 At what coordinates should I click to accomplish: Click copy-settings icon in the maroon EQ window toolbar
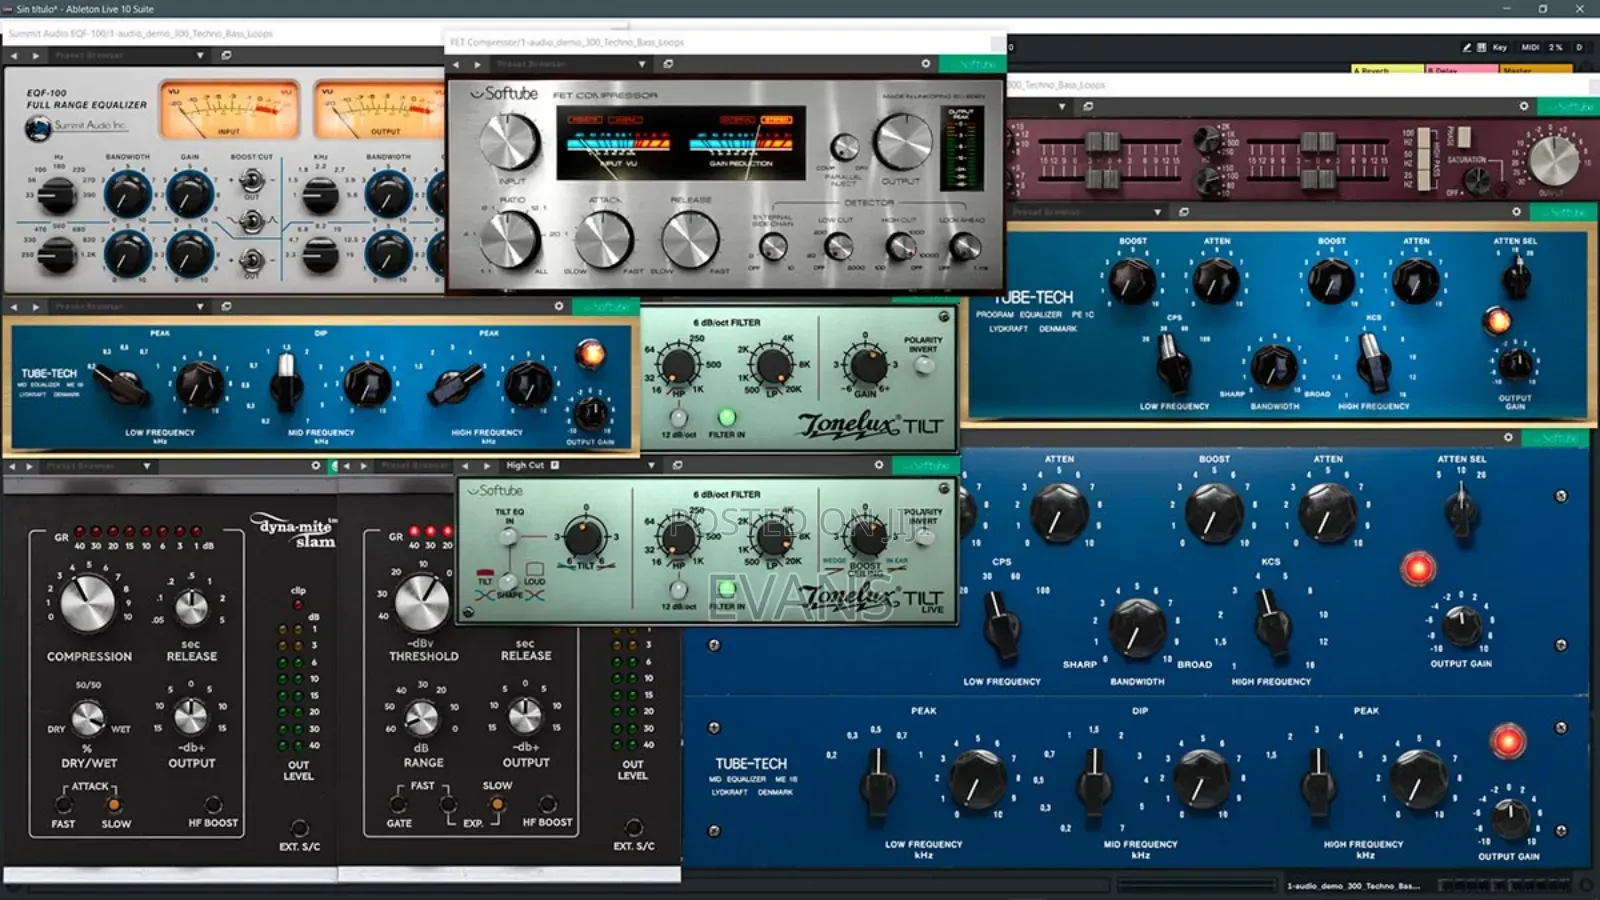[x=1088, y=106]
